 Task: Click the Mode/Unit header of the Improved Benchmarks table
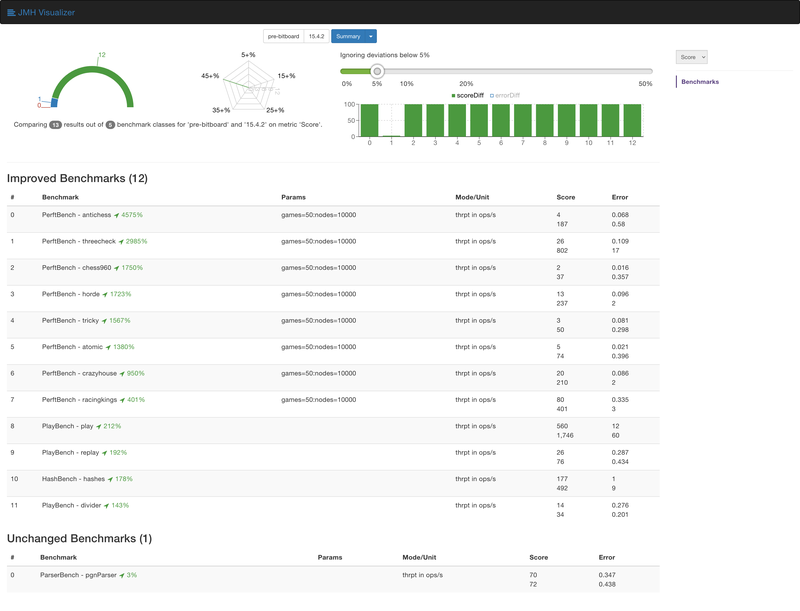tap(472, 197)
